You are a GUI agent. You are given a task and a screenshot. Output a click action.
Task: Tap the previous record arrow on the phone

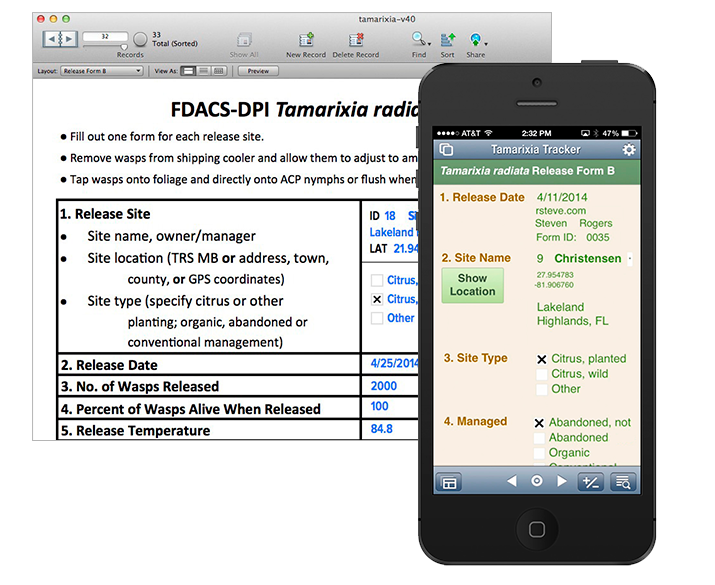[x=512, y=481]
